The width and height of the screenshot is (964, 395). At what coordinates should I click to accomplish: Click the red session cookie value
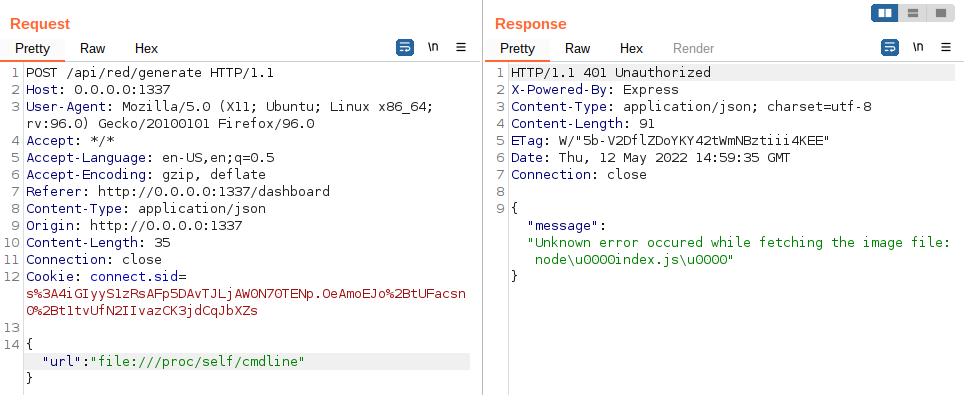pyautogui.click(x=246, y=302)
